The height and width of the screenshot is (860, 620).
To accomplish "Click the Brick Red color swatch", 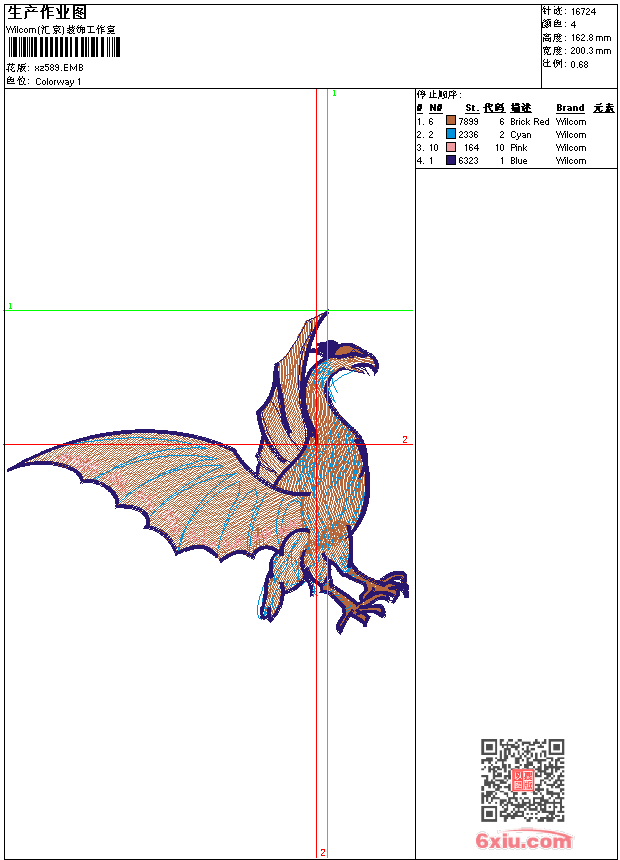I will click(451, 122).
